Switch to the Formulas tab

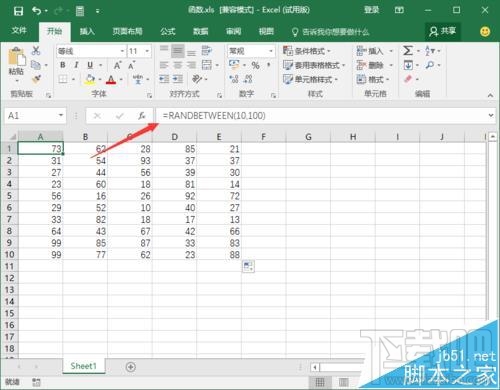coord(168,32)
